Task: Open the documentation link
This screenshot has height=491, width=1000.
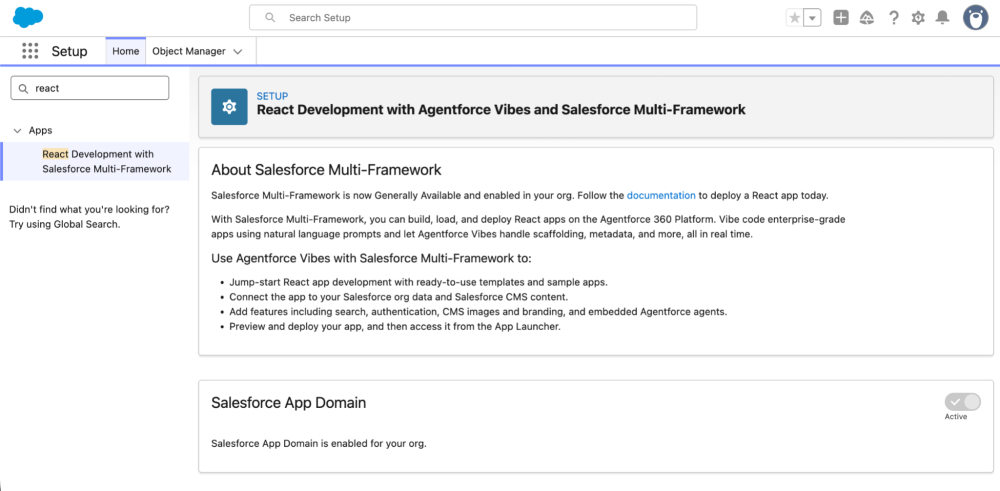Action: 661,195
